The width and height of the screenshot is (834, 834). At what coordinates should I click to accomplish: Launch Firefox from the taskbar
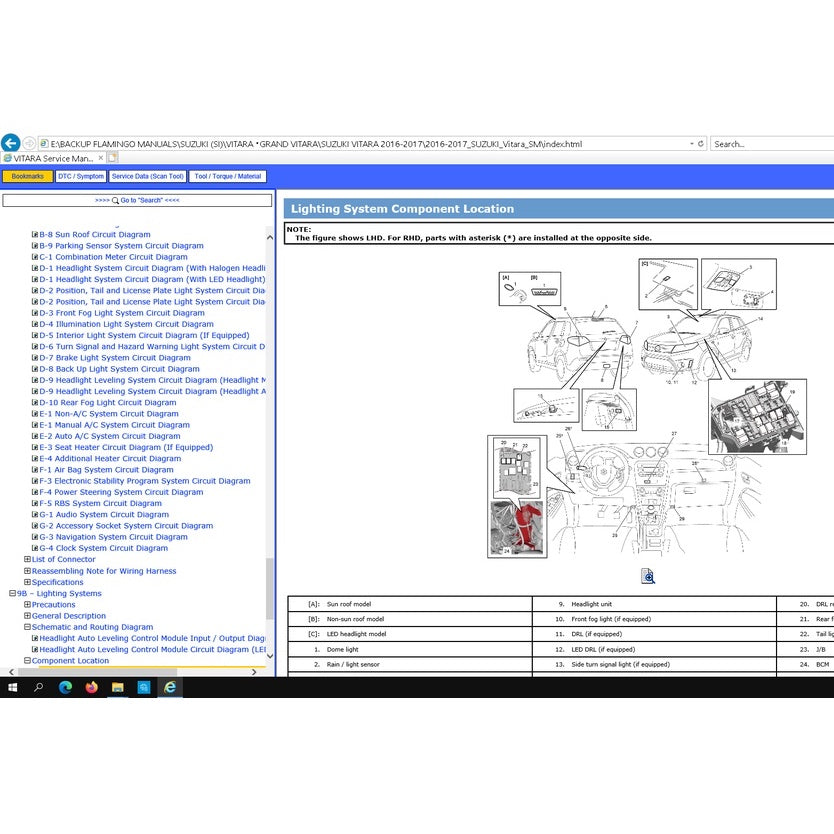92,687
